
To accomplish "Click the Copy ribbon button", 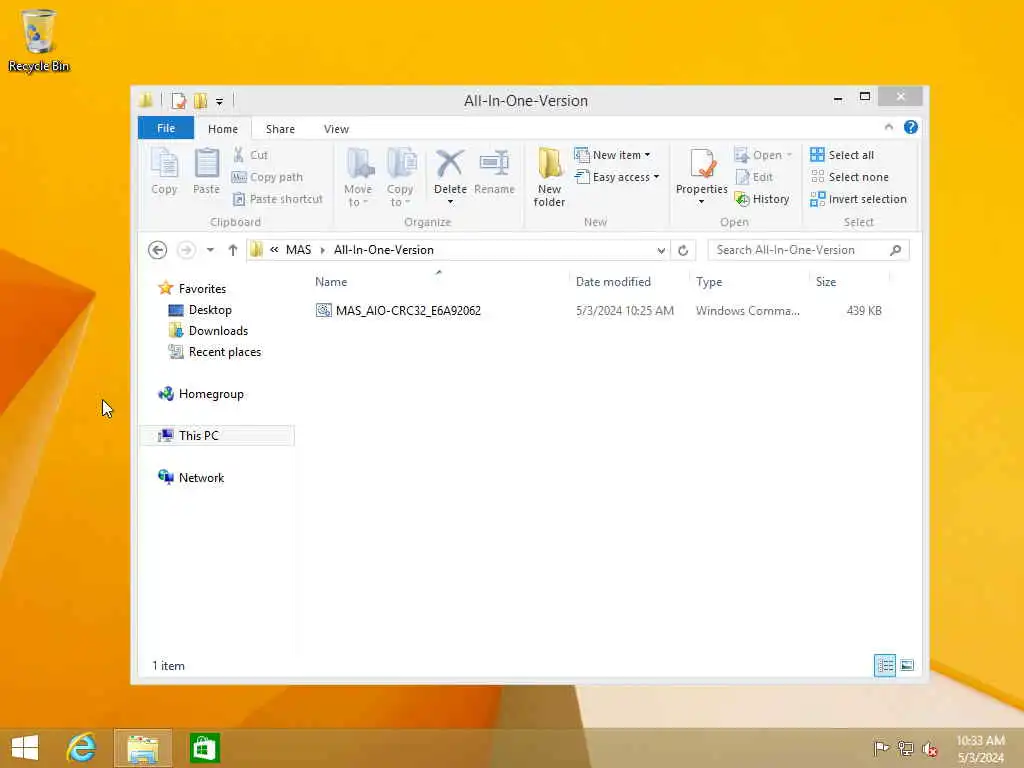I will coord(164,171).
